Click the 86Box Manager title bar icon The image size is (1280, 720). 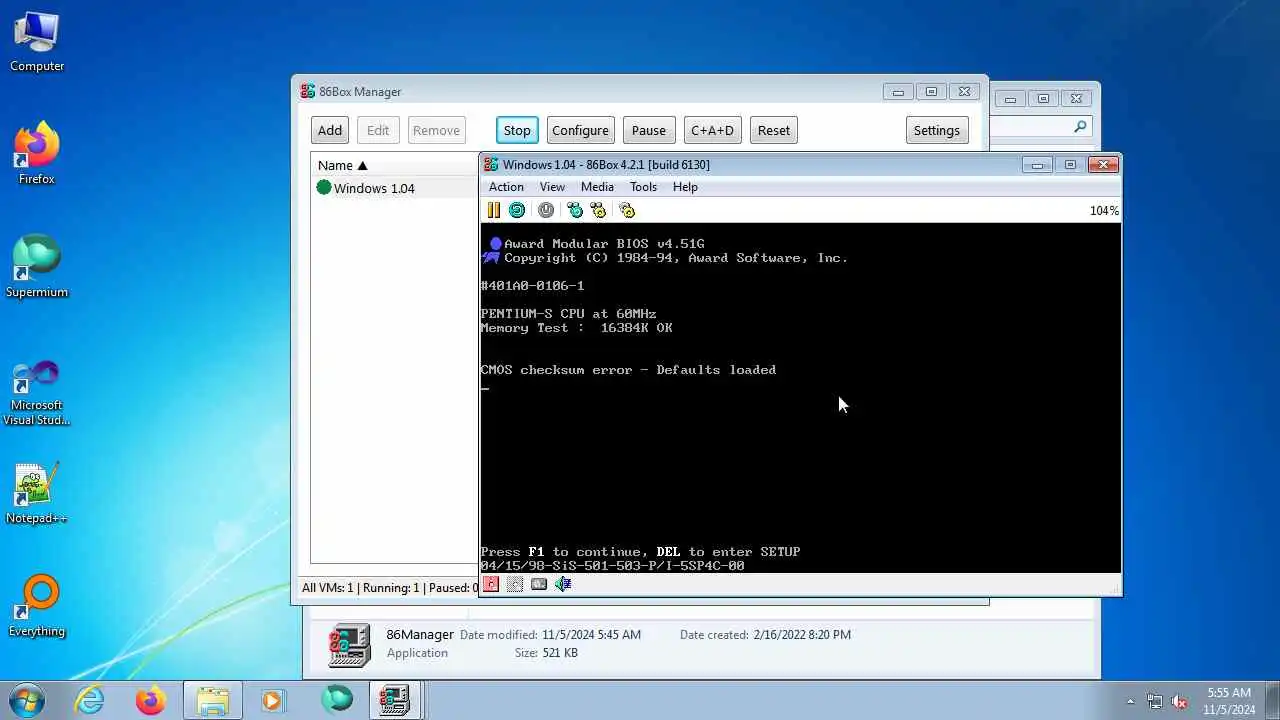click(x=308, y=91)
